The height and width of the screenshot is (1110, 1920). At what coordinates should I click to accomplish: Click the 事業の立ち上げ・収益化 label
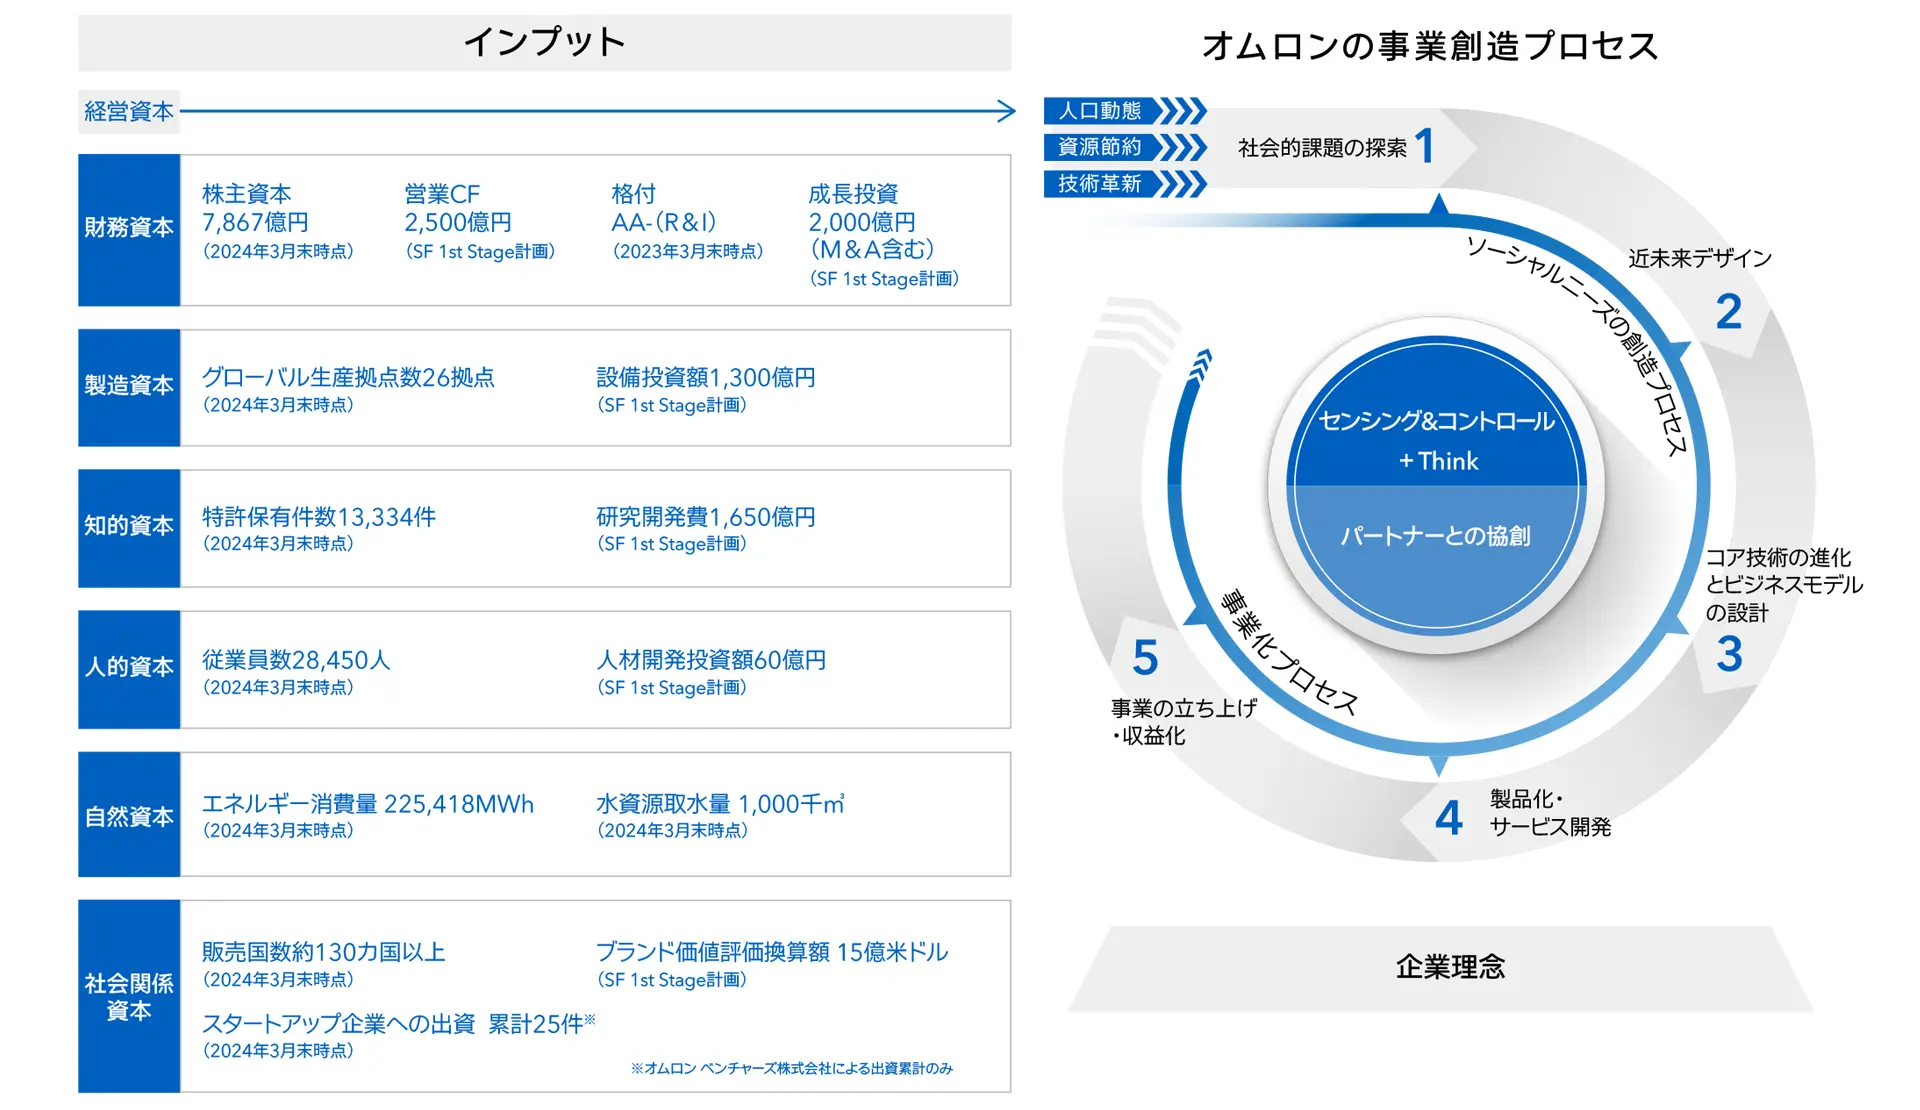[x=1183, y=722]
